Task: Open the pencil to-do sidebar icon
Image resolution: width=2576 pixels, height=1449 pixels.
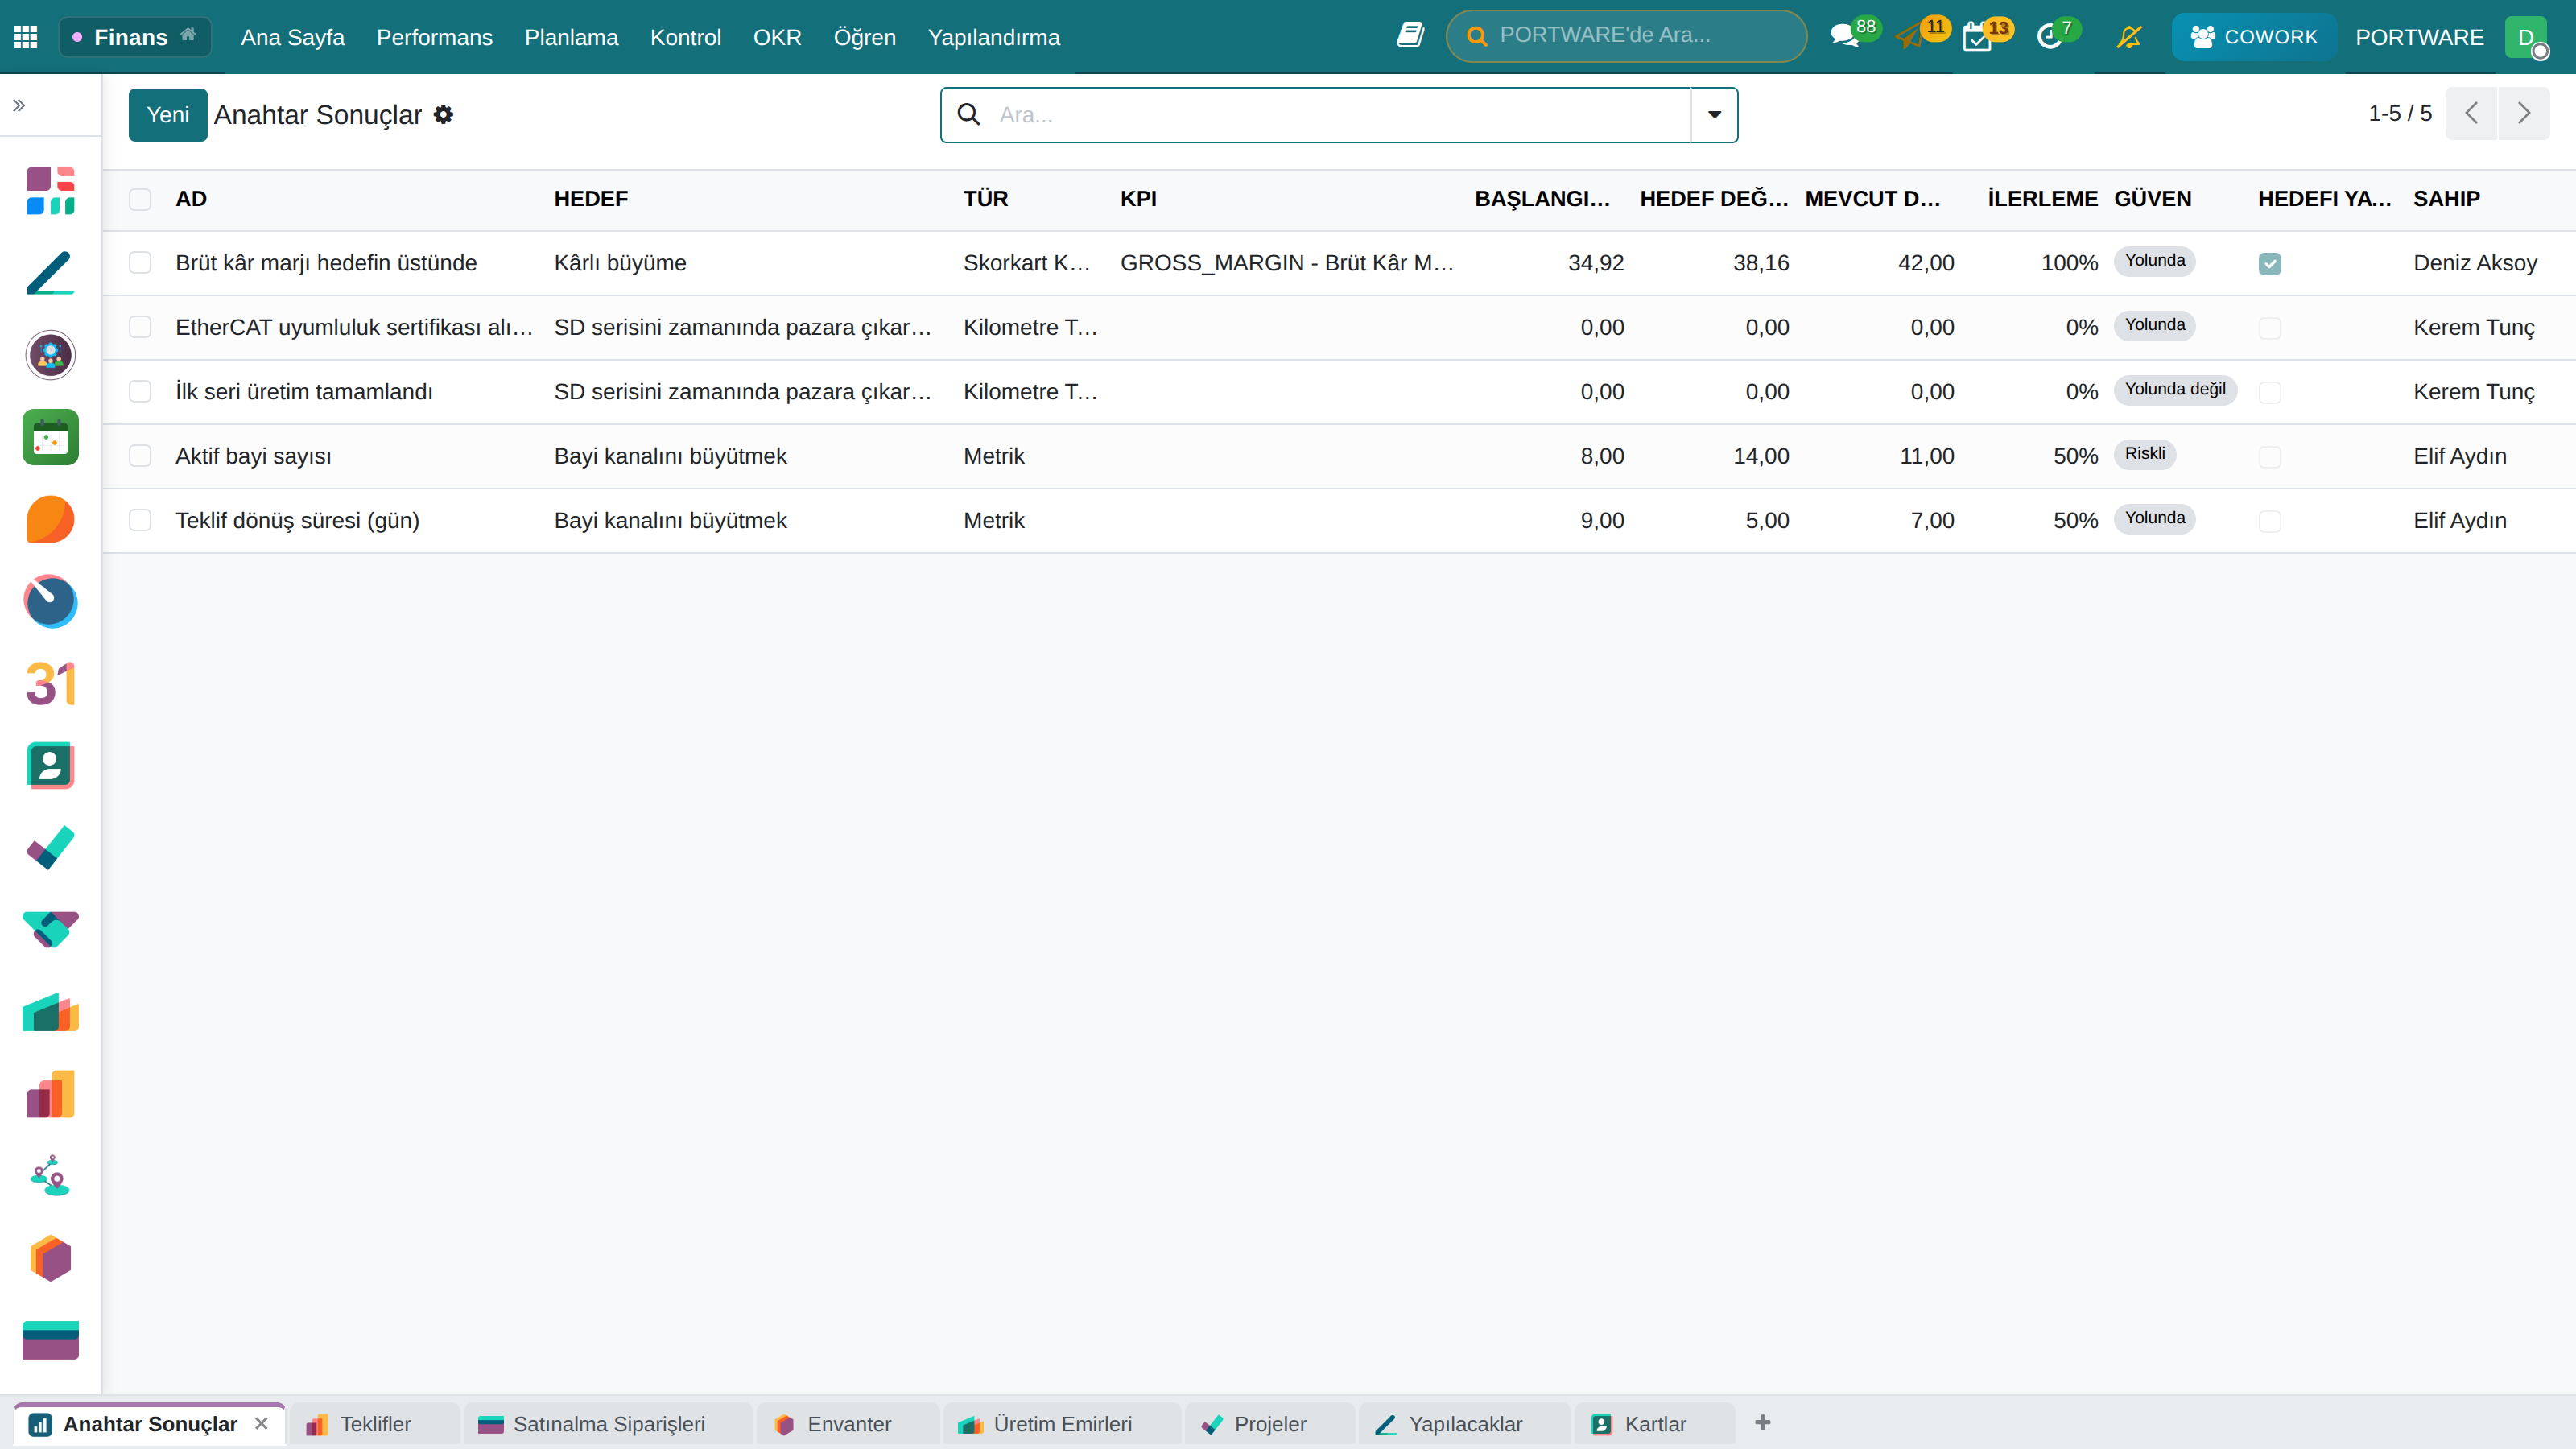Action: (50, 272)
